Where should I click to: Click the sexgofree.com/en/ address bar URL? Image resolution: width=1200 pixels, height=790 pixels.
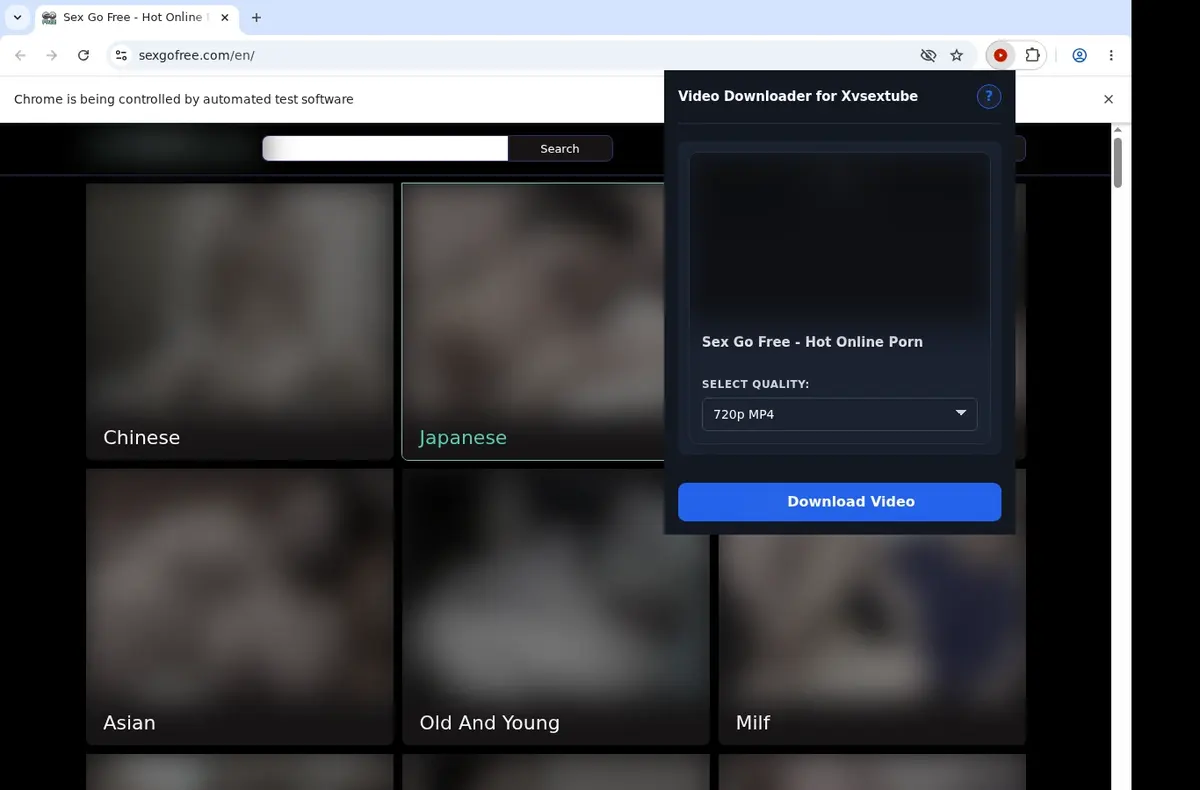tap(197, 55)
